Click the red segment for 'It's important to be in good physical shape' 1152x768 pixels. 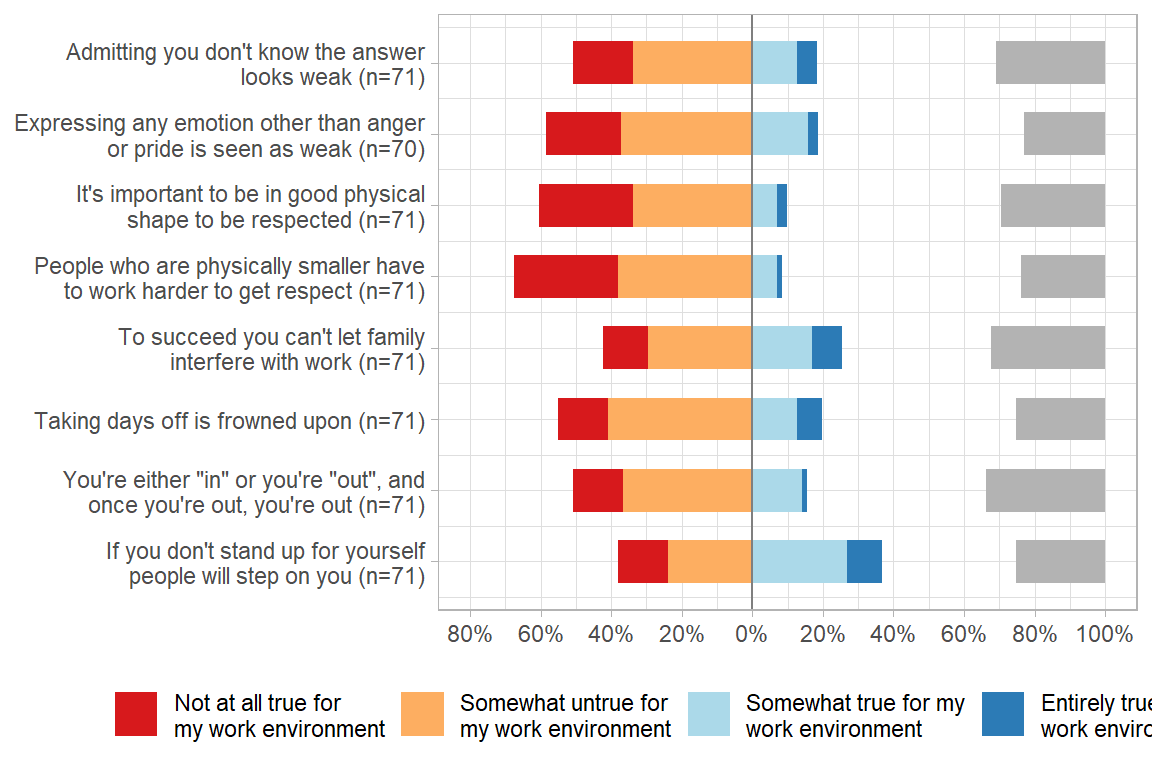pos(586,205)
